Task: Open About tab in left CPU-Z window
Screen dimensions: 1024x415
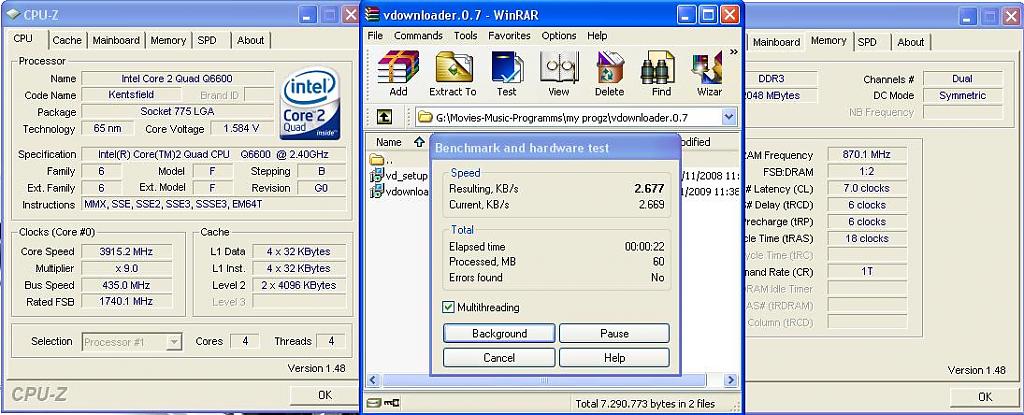Action: pyautogui.click(x=251, y=40)
